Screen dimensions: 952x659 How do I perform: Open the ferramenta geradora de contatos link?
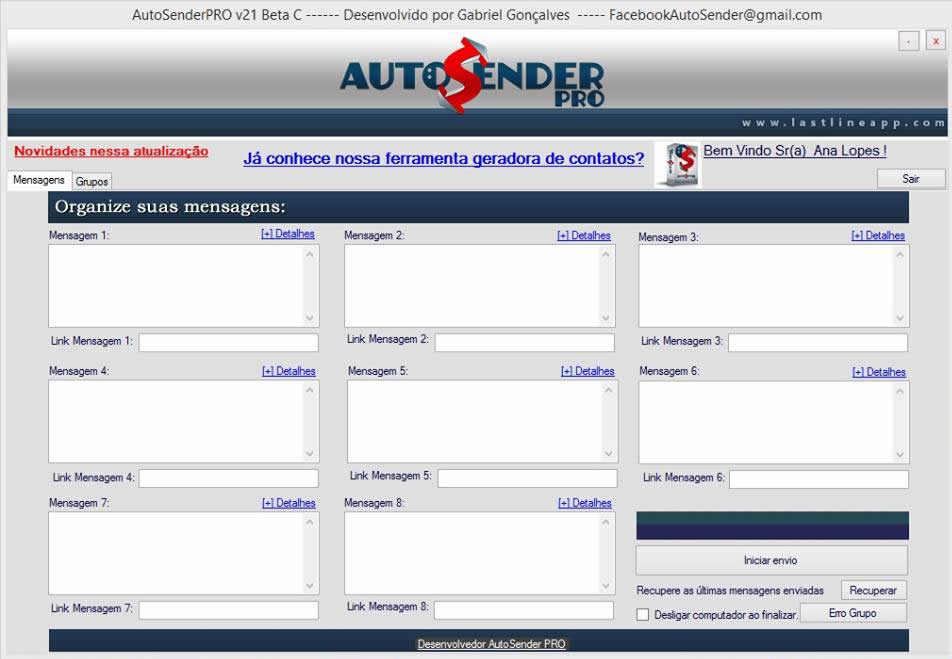point(443,159)
